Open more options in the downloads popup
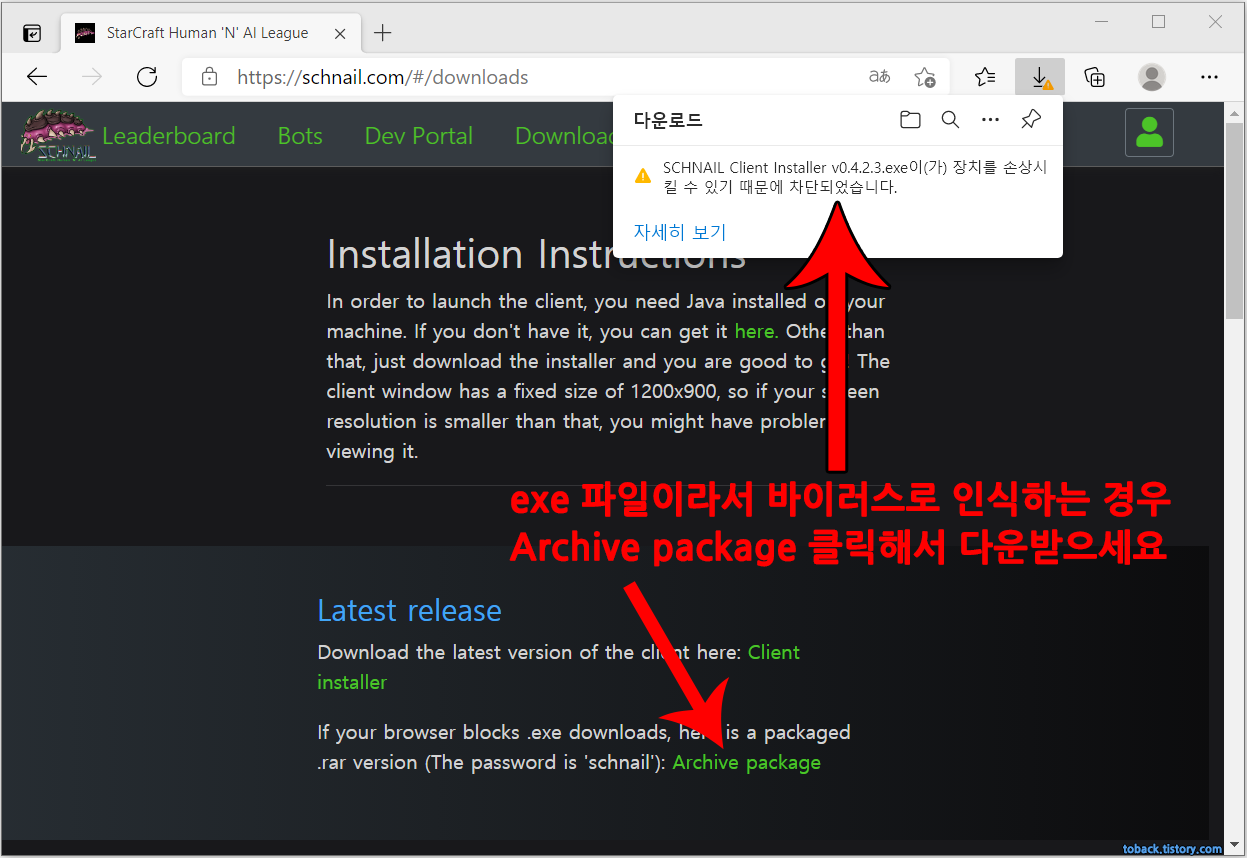This screenshot has height=858, width=1247. [990, 120]
